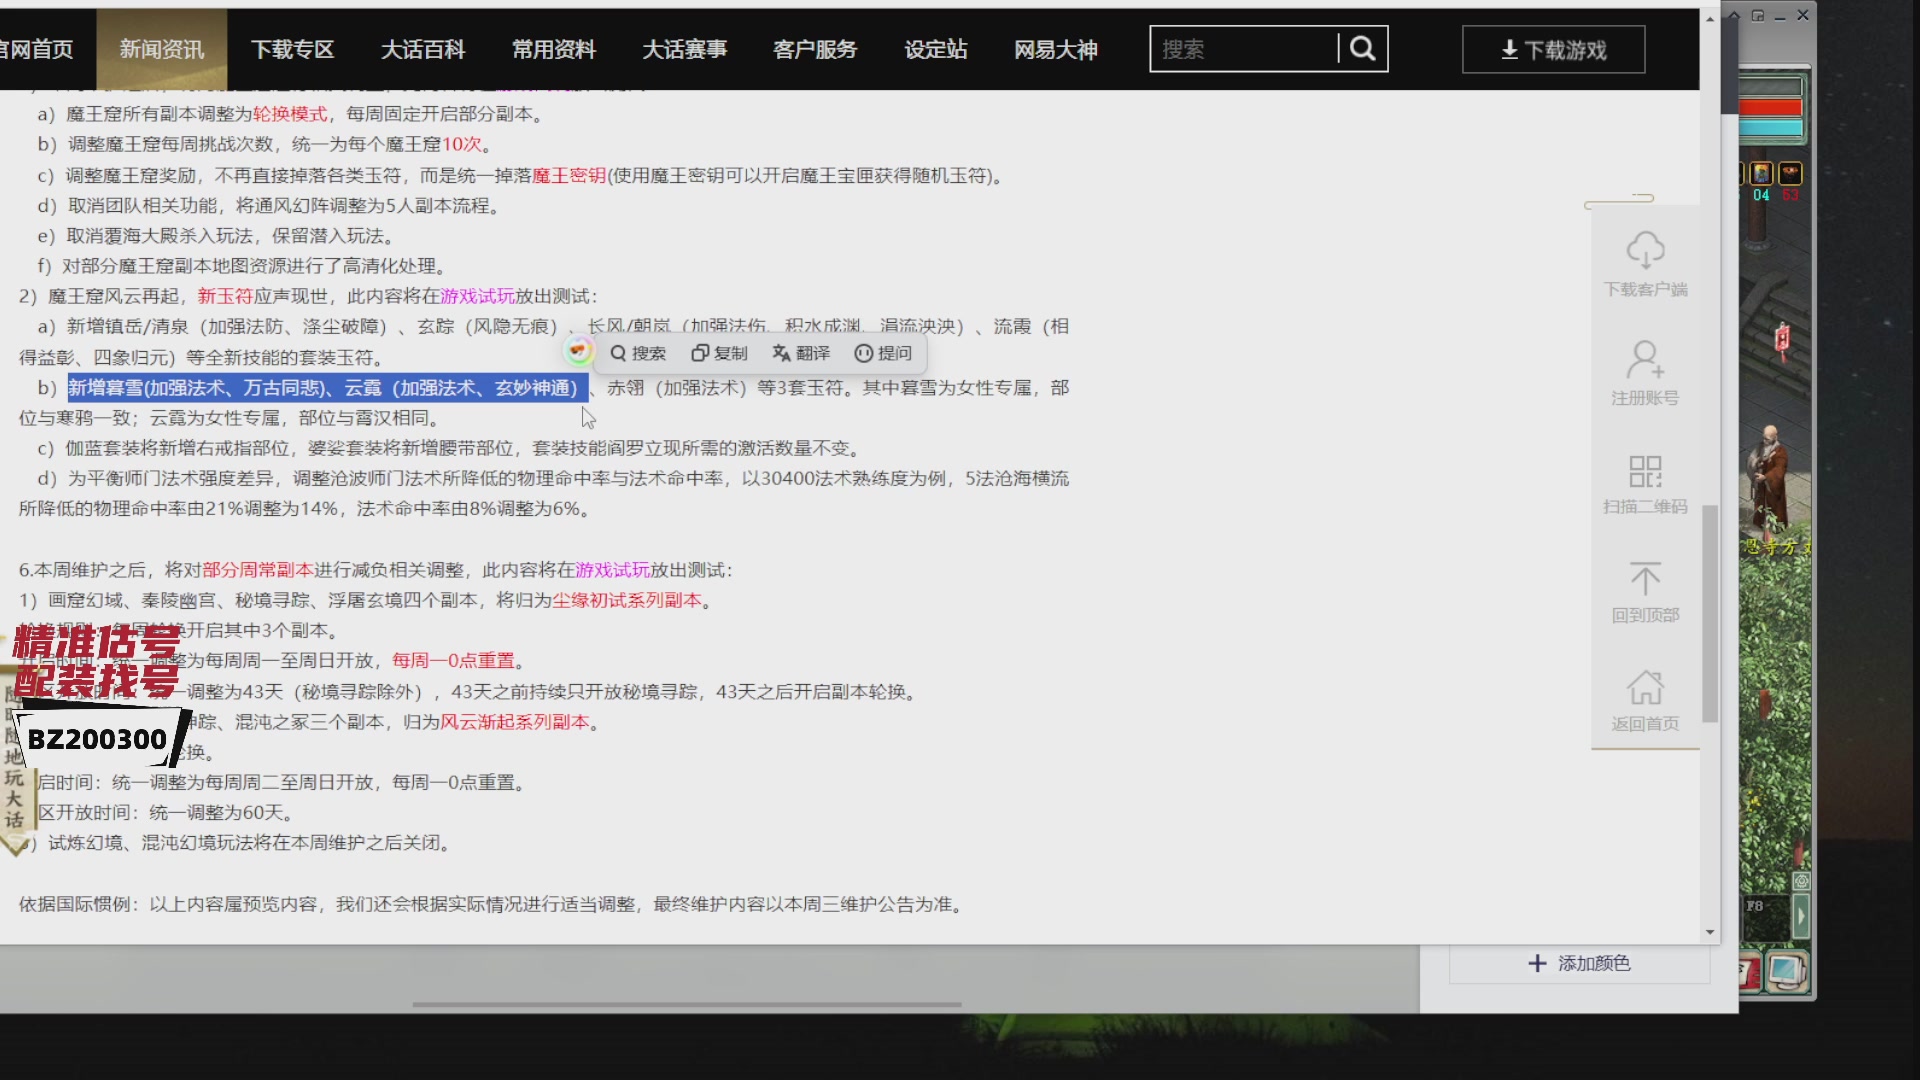
Task: Open the computer icon in the game toolbar
Action: click(x=1785, y=971)
